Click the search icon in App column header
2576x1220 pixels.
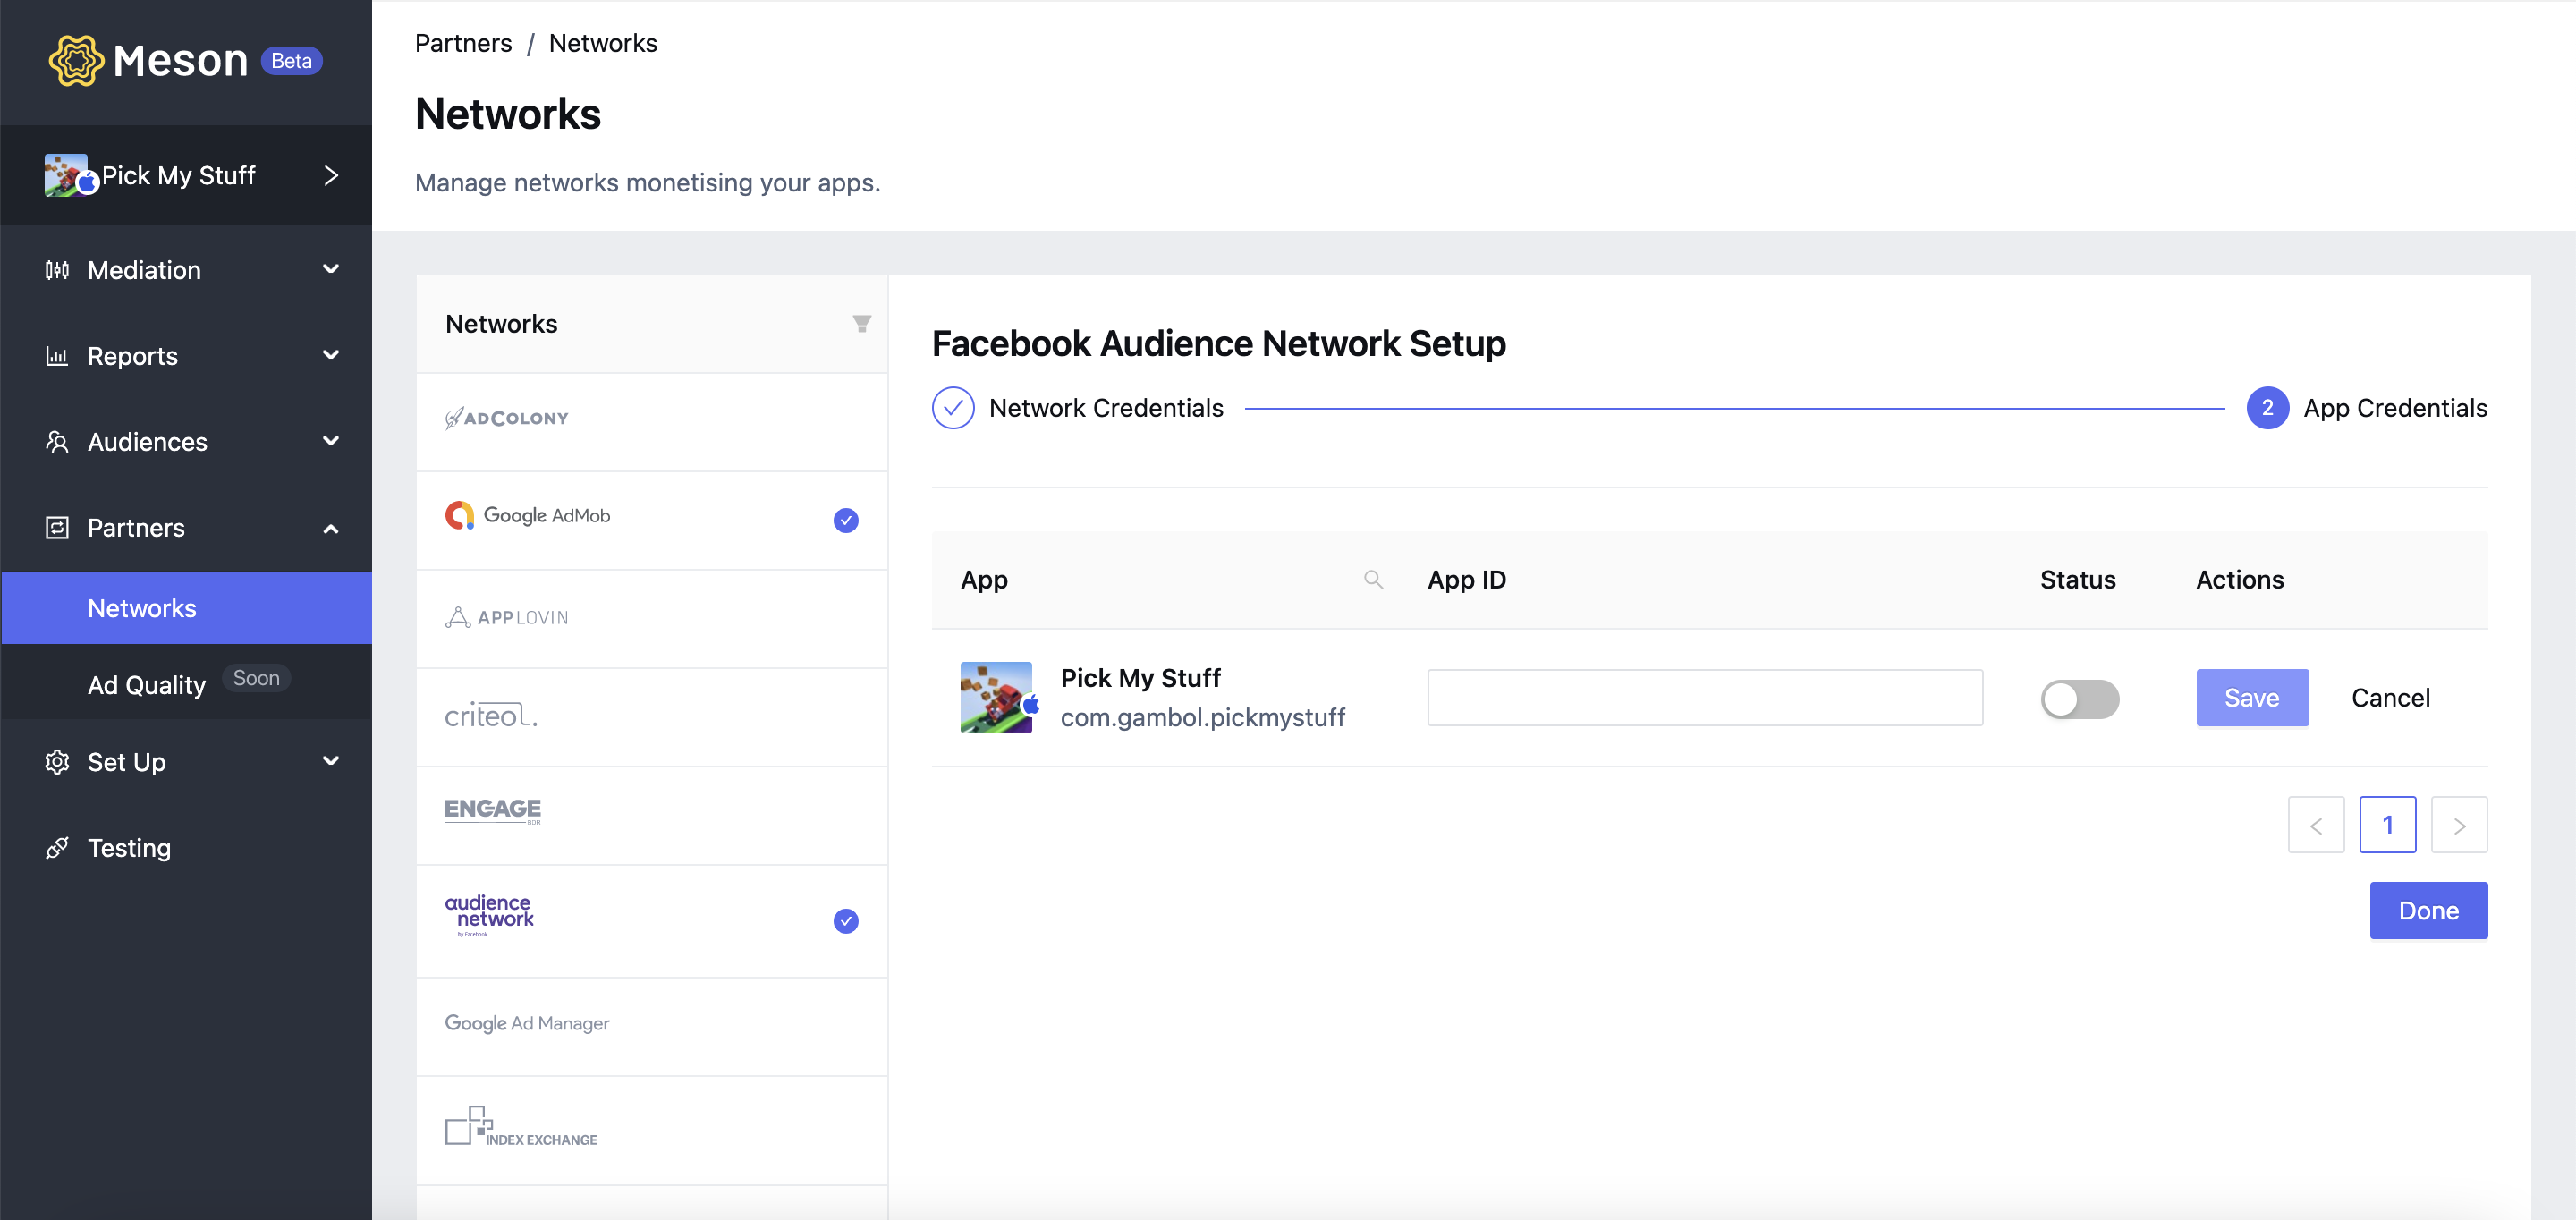1373,579
